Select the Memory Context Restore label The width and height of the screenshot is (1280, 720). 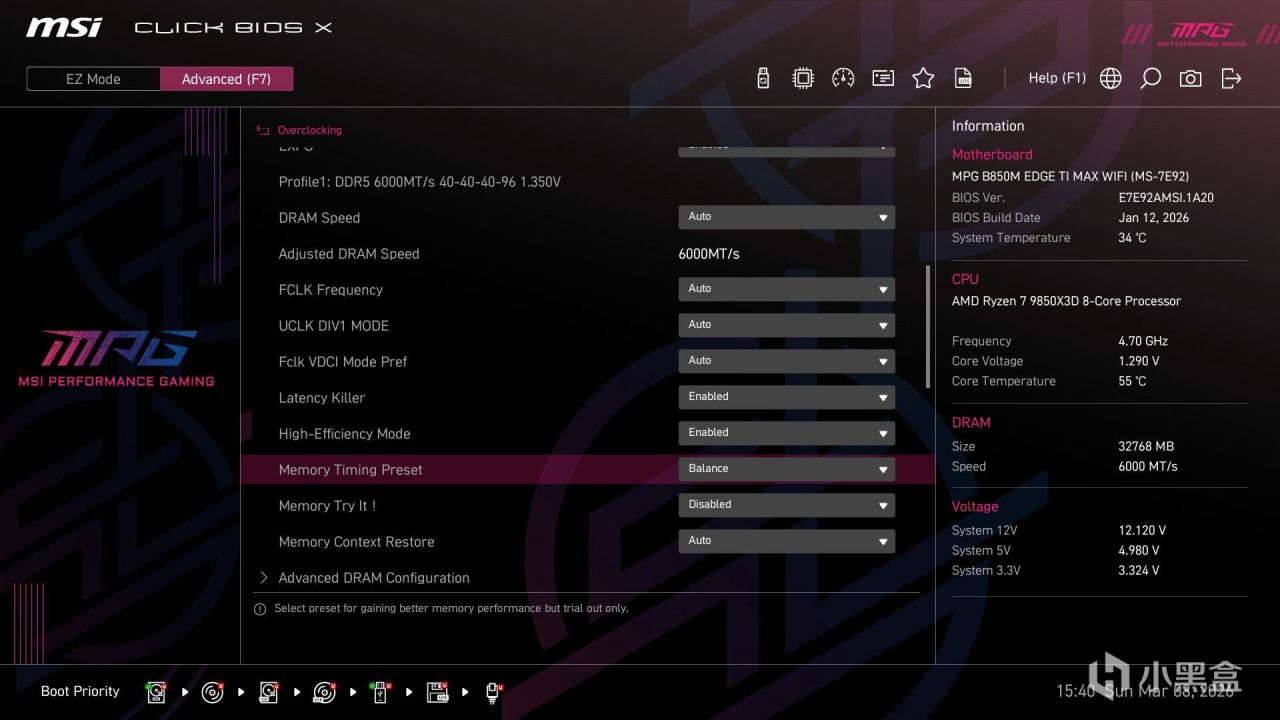357,542
